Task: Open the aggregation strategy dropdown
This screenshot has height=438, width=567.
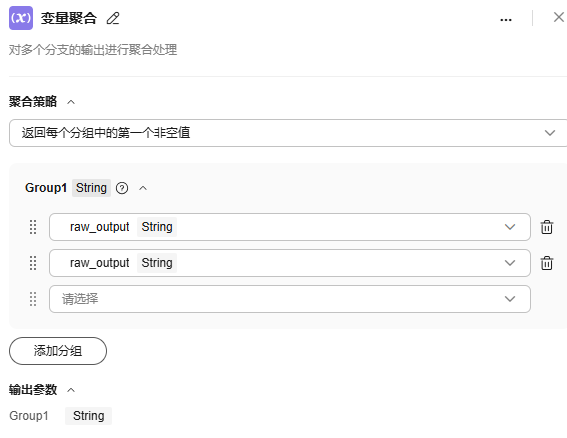Action: click(288, 133)
